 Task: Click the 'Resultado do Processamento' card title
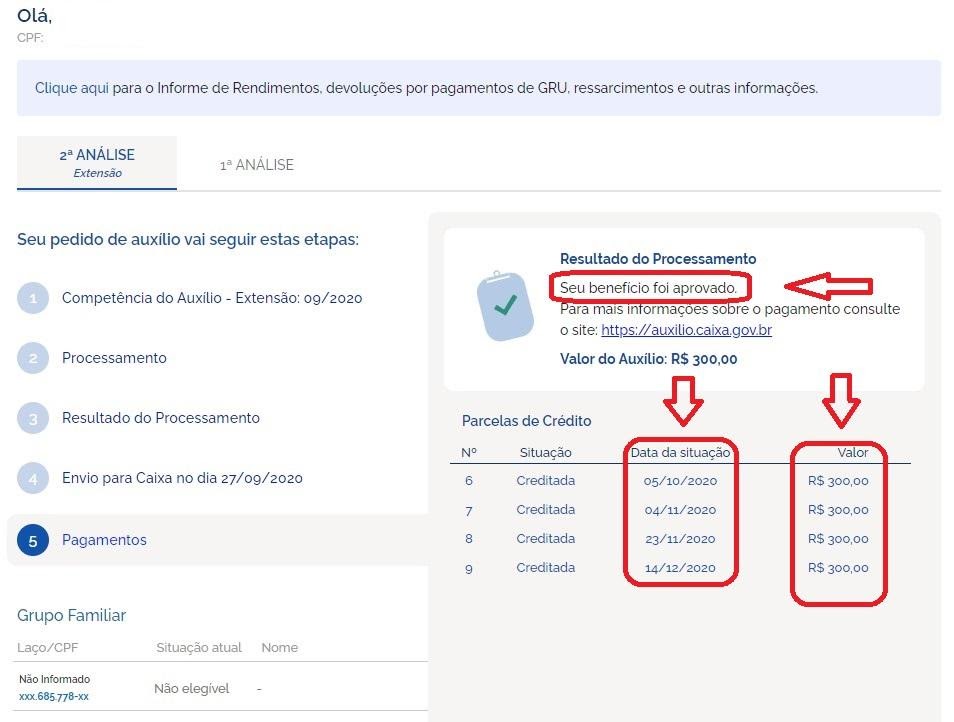(x=658, y=259)
